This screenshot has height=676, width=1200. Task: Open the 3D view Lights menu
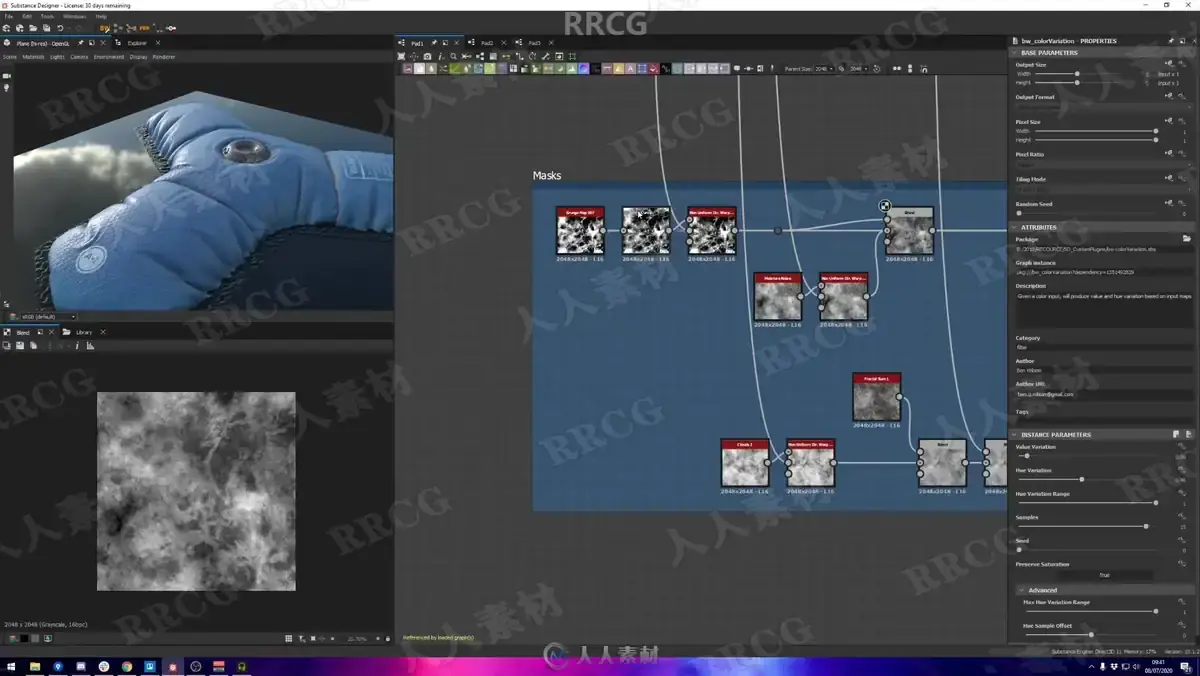(57, 57)
